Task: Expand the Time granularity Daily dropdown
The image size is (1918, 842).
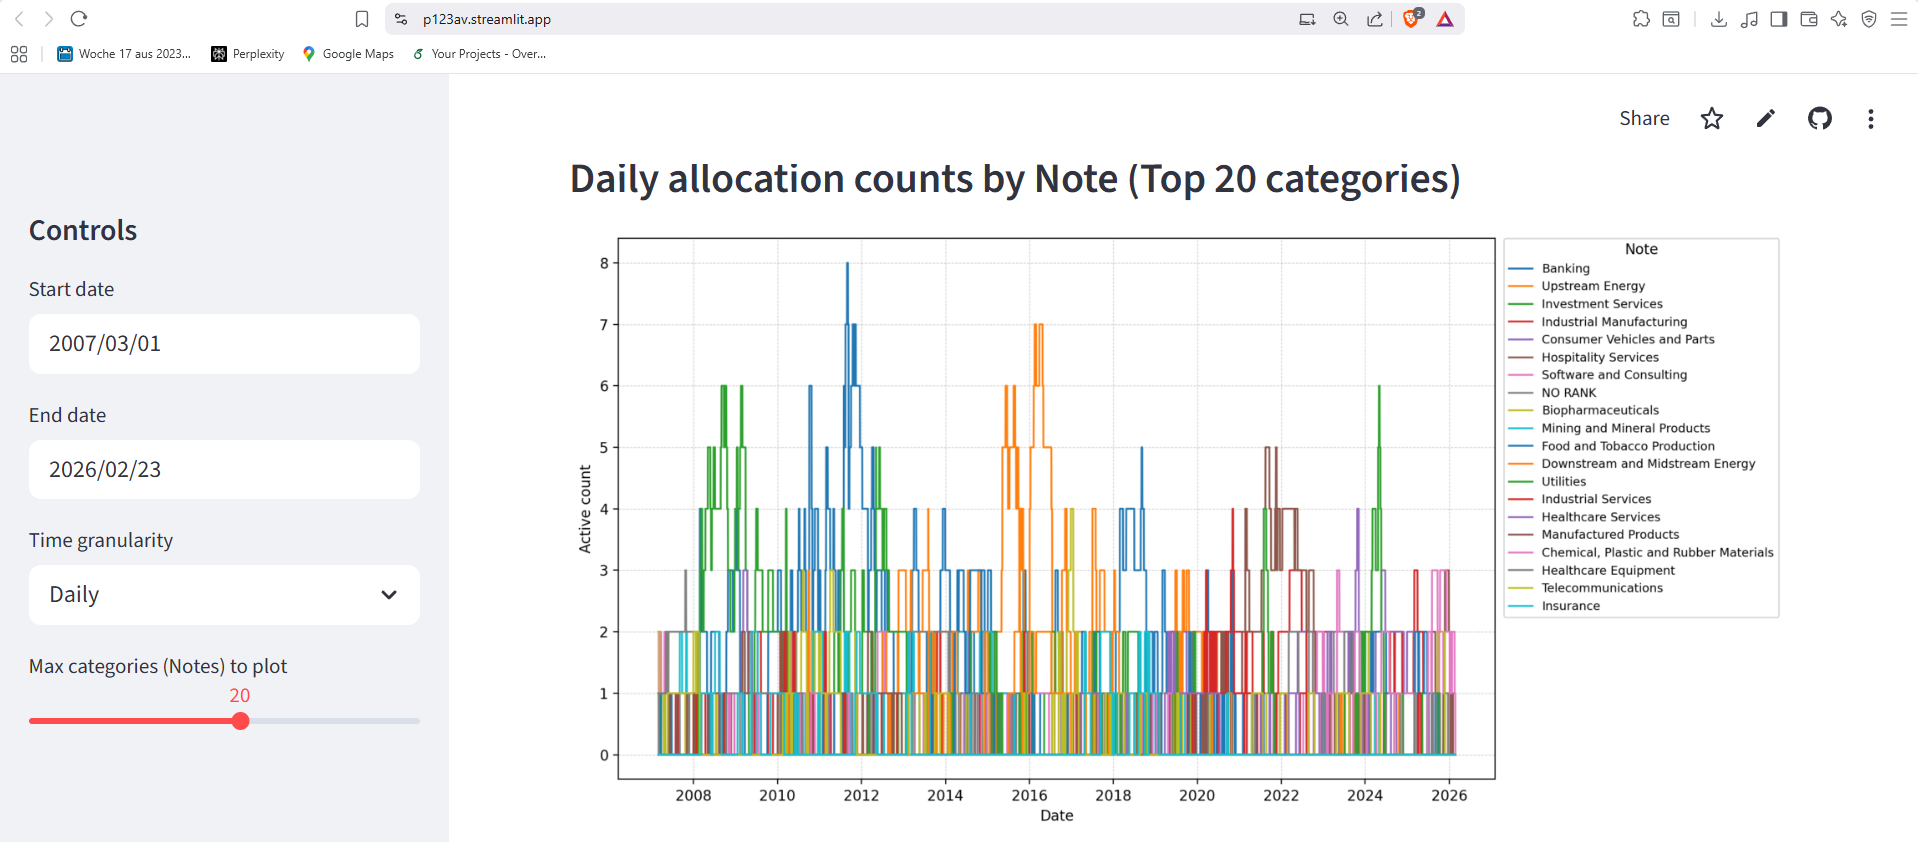Action: point(224,595)
